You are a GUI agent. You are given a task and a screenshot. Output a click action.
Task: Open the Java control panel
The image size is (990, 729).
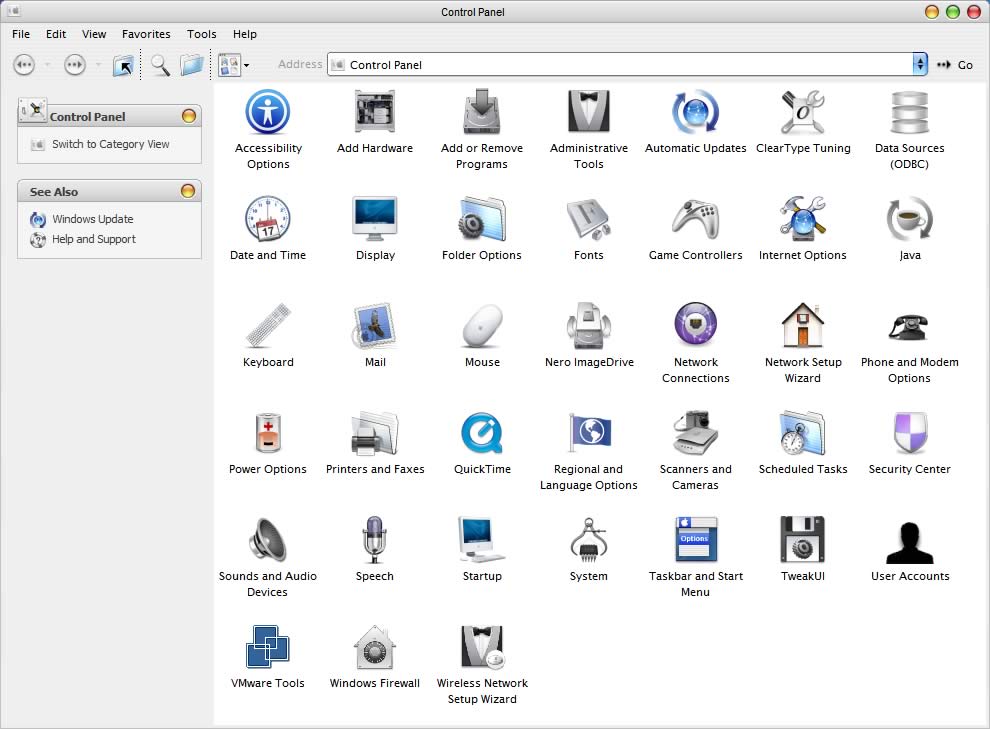coord(909,219)
